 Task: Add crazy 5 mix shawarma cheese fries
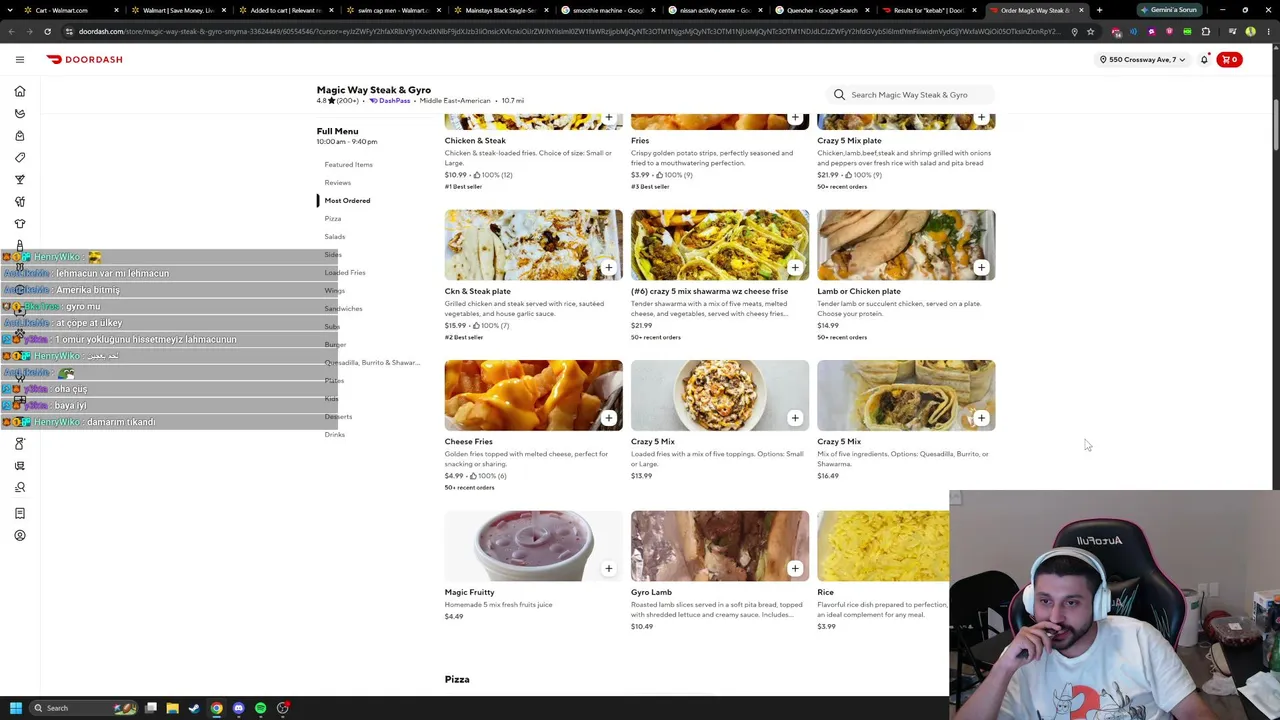[795, 267]
